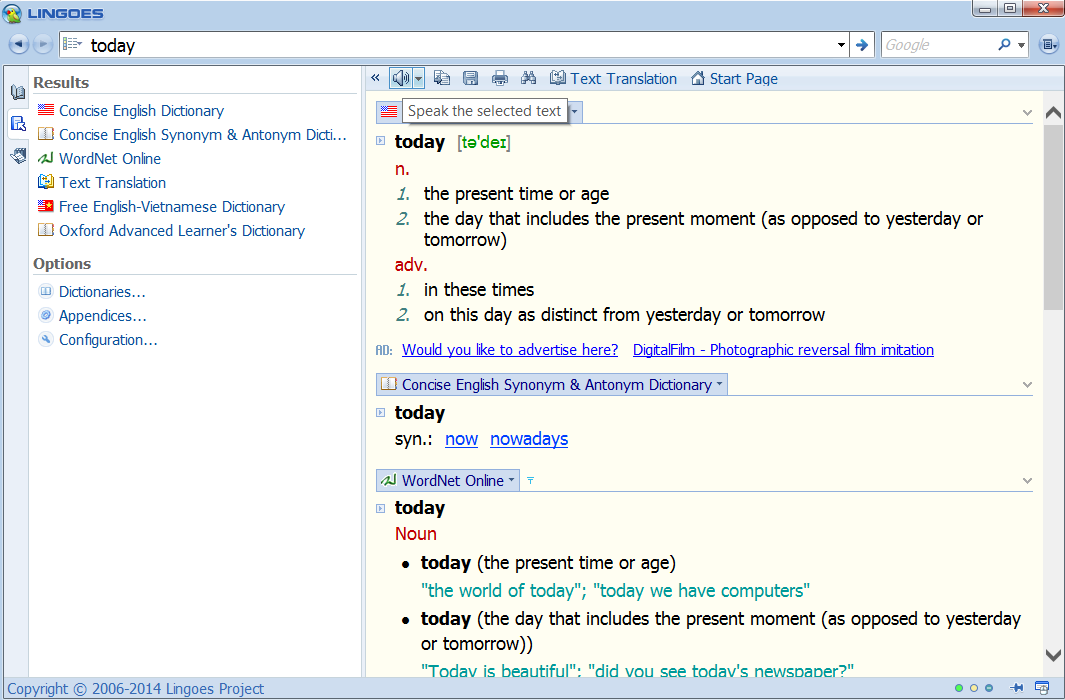This screenshot has height=700, width=1065.
Task: Open Text Translation from the toolbar
Action: click(x=613, y=79)
